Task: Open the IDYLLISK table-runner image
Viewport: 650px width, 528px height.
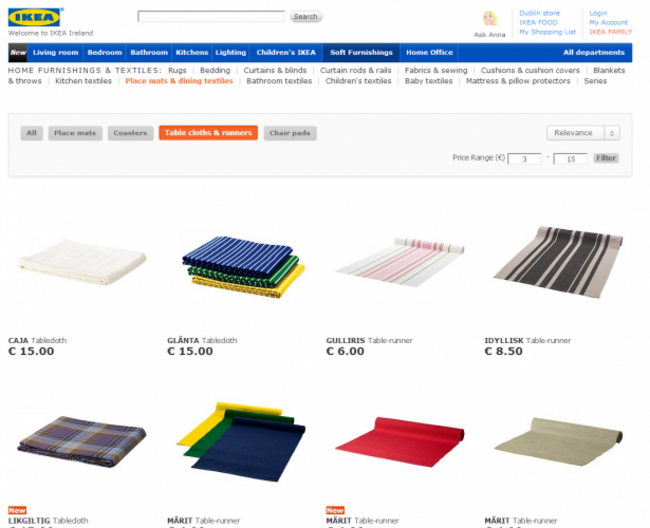Action: [558, 262]
